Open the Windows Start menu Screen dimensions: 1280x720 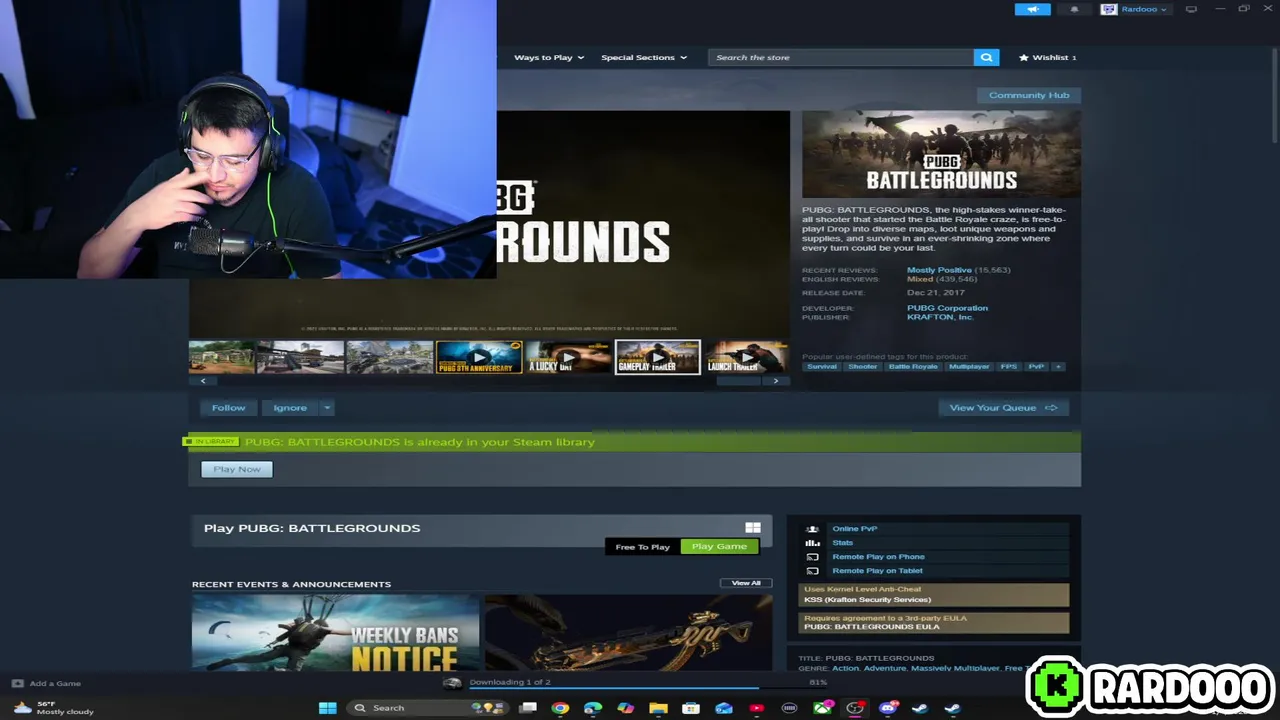pyautogui.click(x=327, y=708)
